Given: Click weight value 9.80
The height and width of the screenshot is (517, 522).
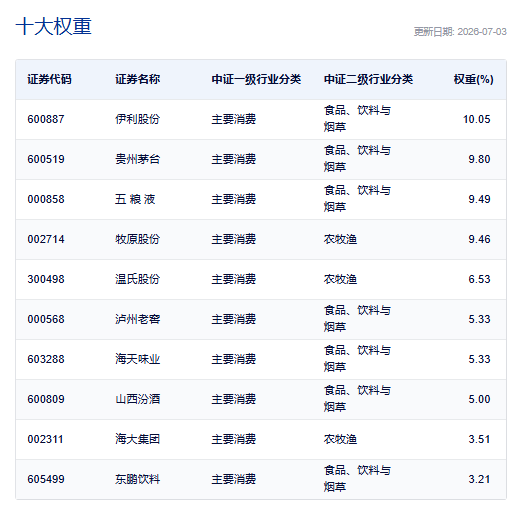Looking at the screenshot, I should (479, 159).
